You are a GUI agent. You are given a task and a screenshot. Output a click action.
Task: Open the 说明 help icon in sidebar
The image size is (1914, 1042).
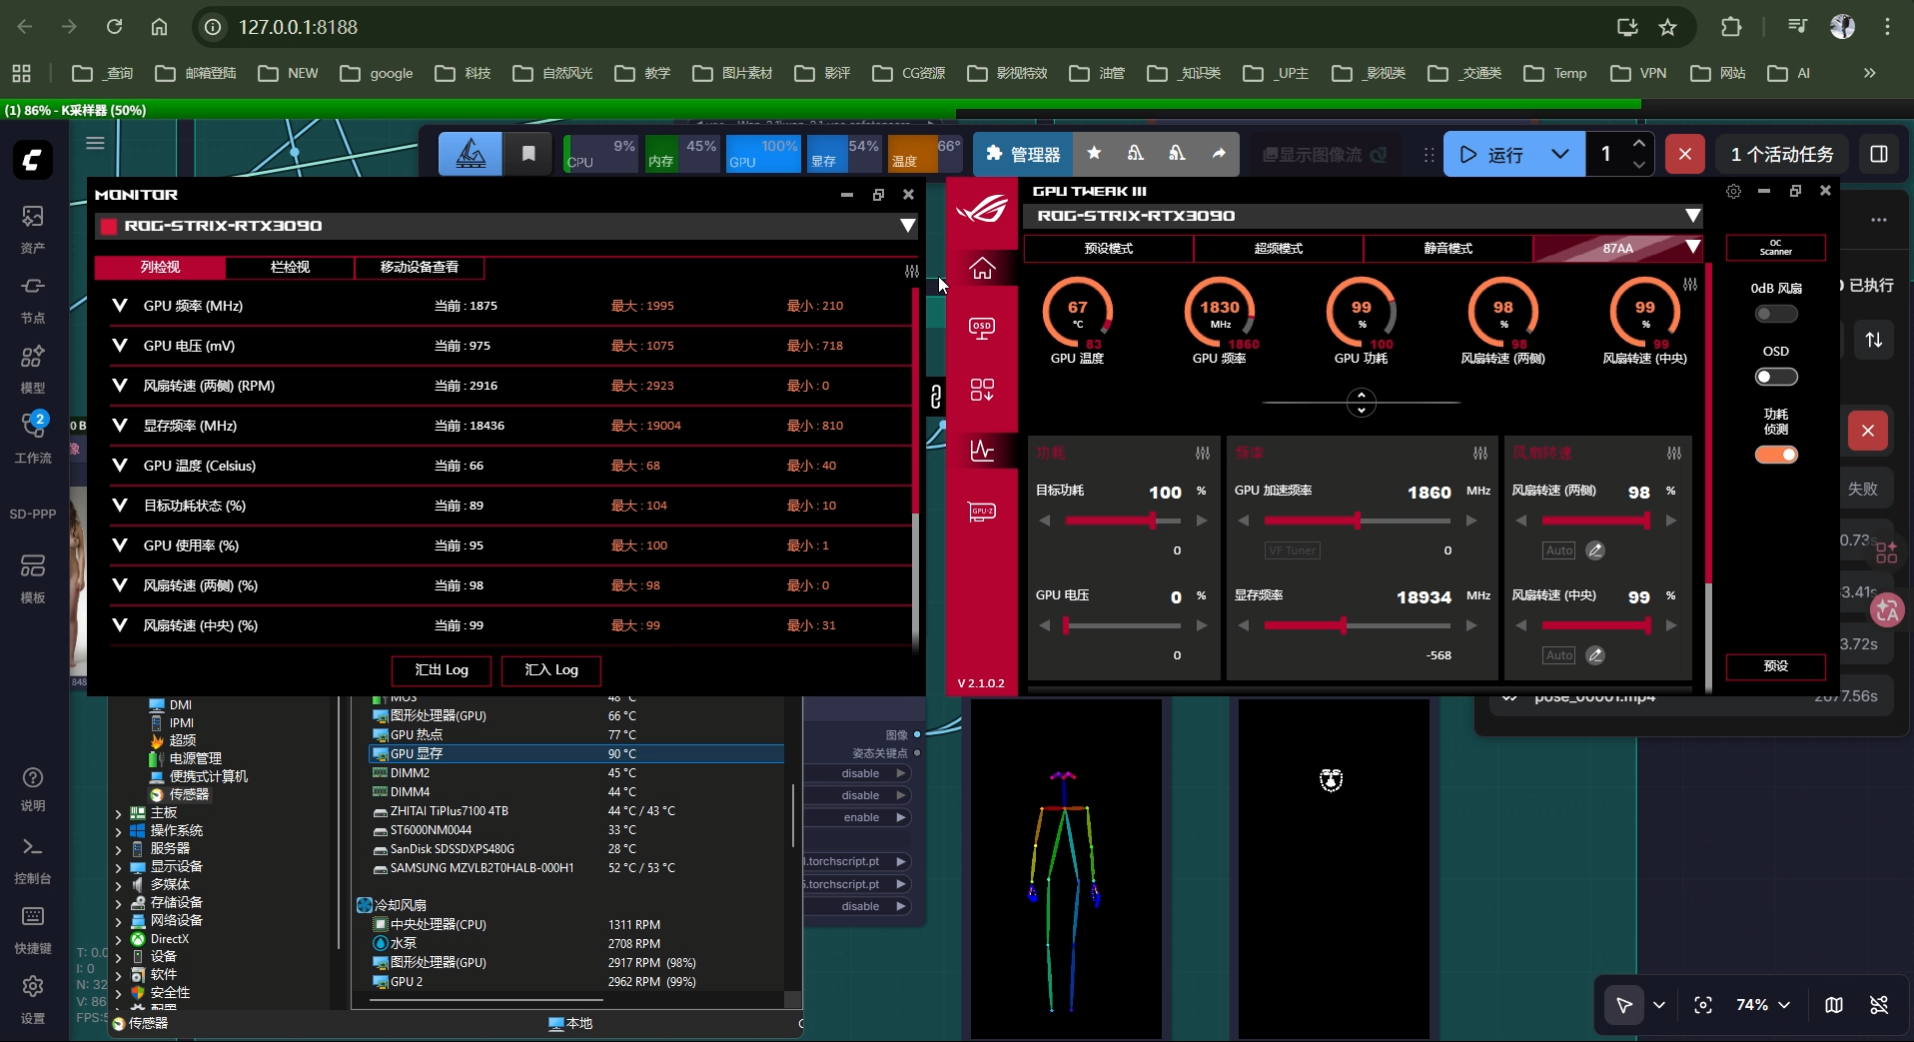tap(32, 788)
